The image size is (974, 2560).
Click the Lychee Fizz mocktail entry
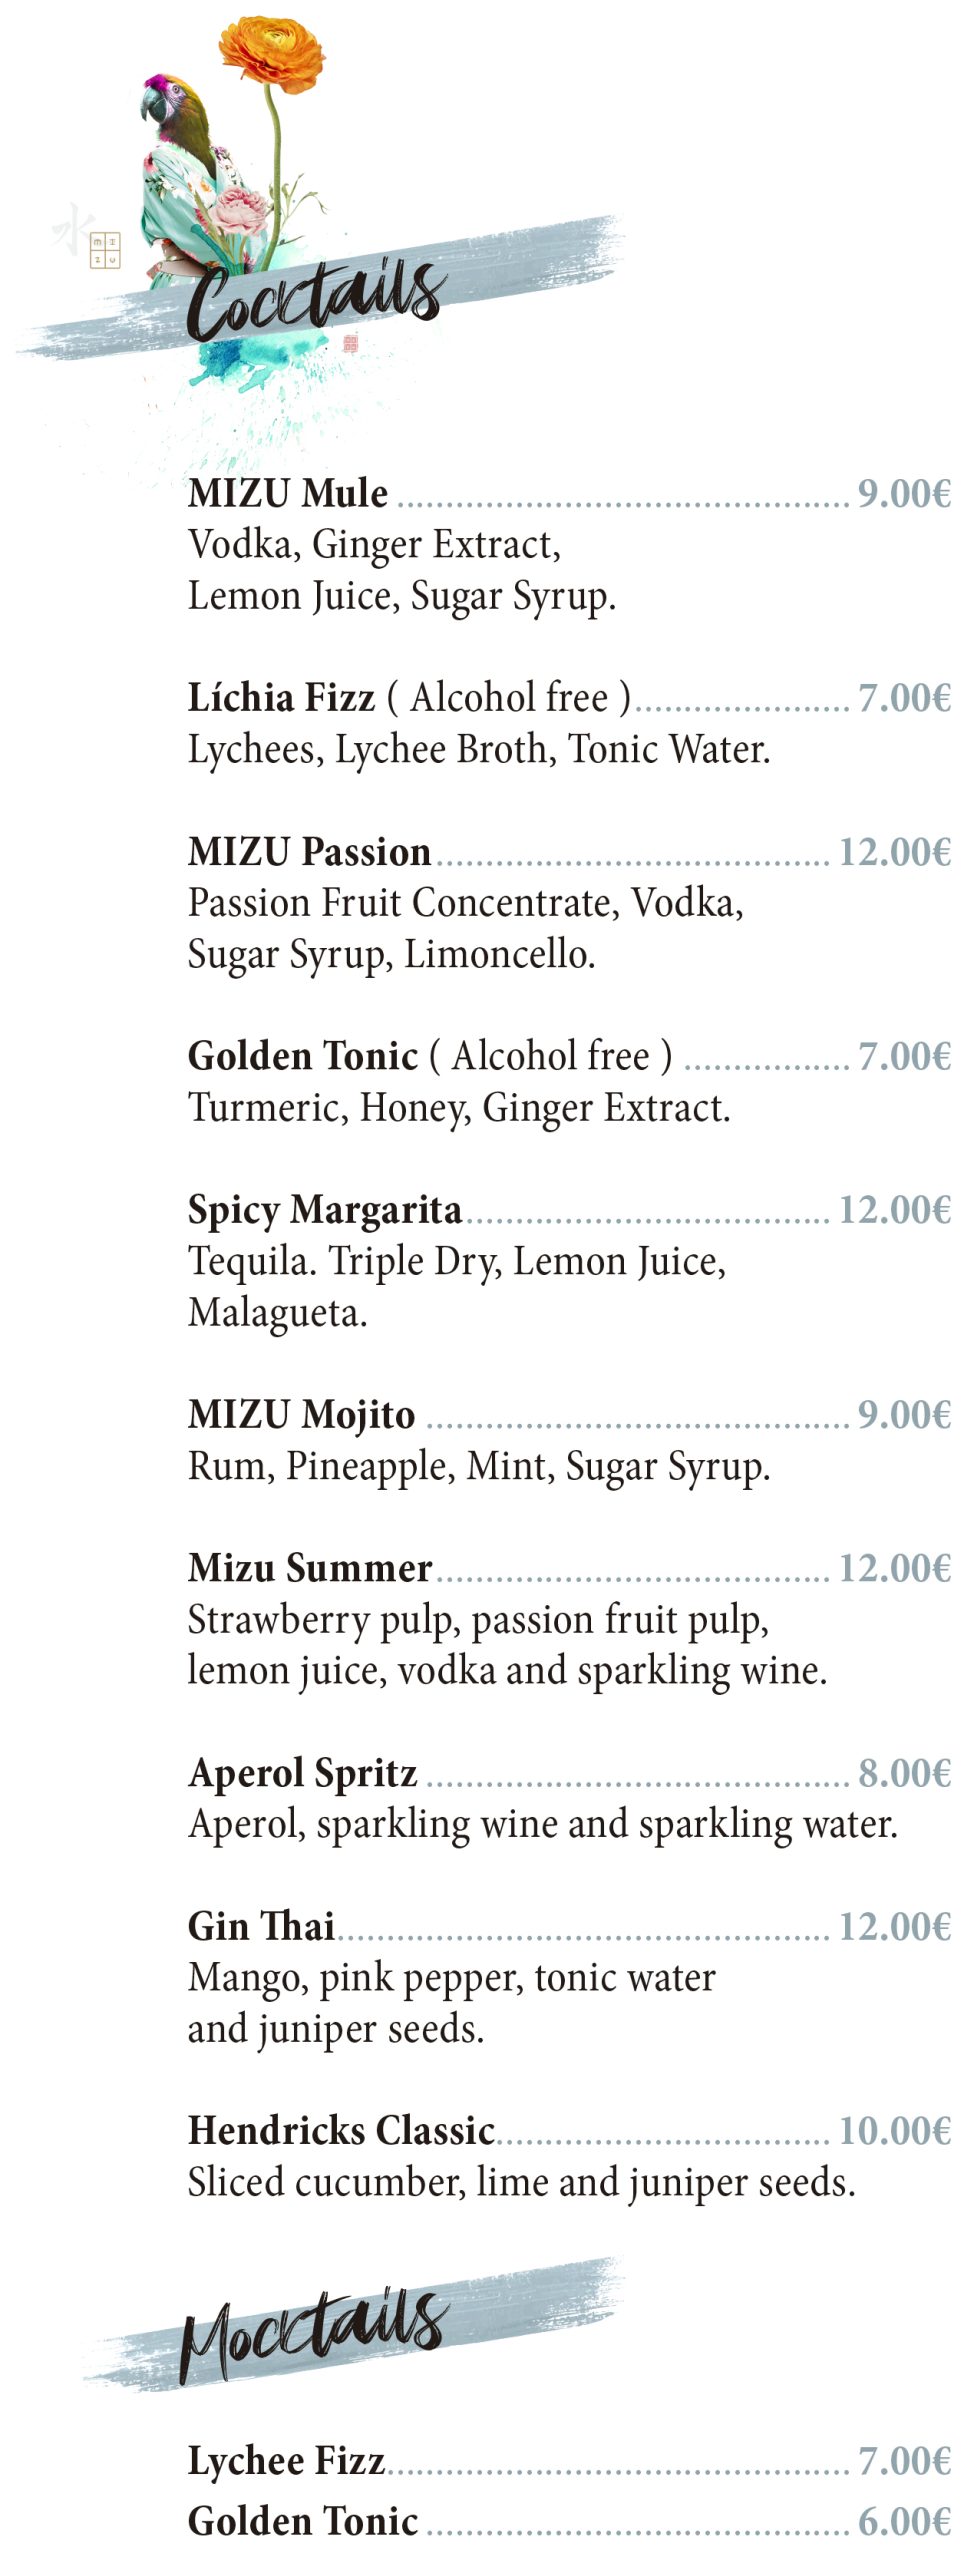(x=287, y=2460)
